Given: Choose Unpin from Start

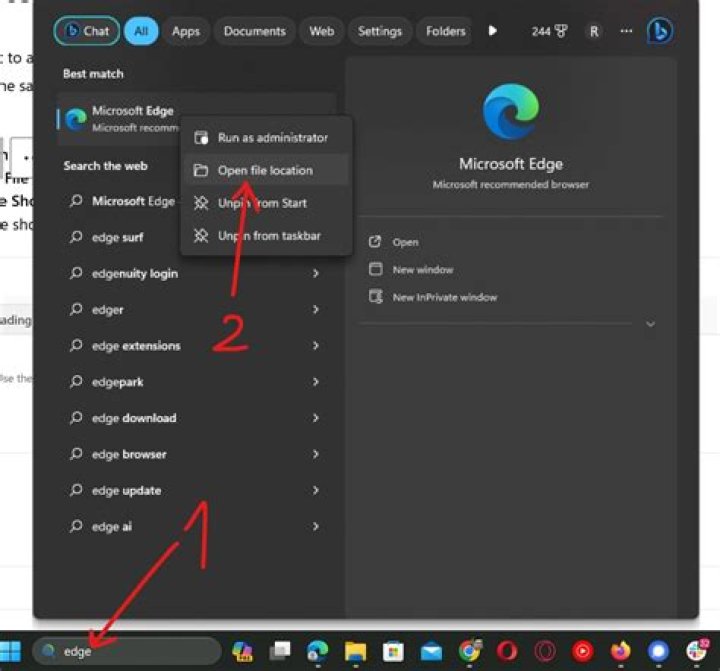Looking at the screenshot, I should (x=266, y=203).
